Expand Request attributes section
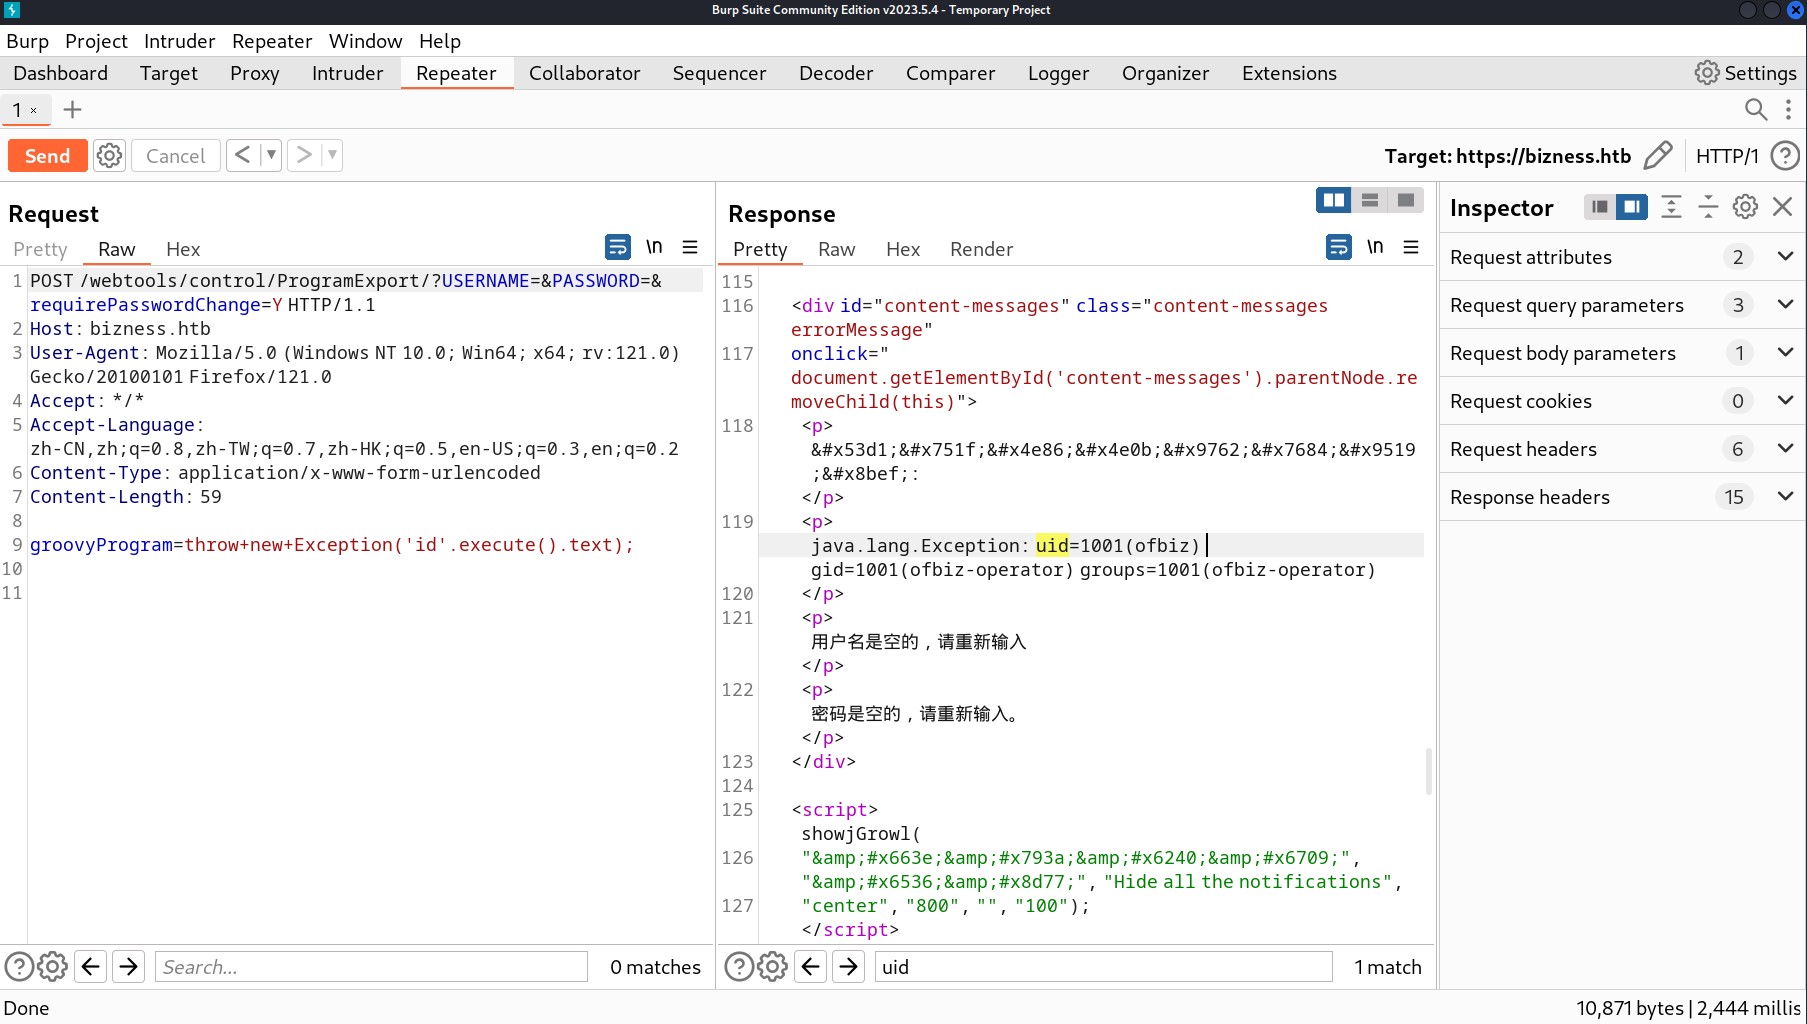1807x1024 pixels. pos(1785,257)
